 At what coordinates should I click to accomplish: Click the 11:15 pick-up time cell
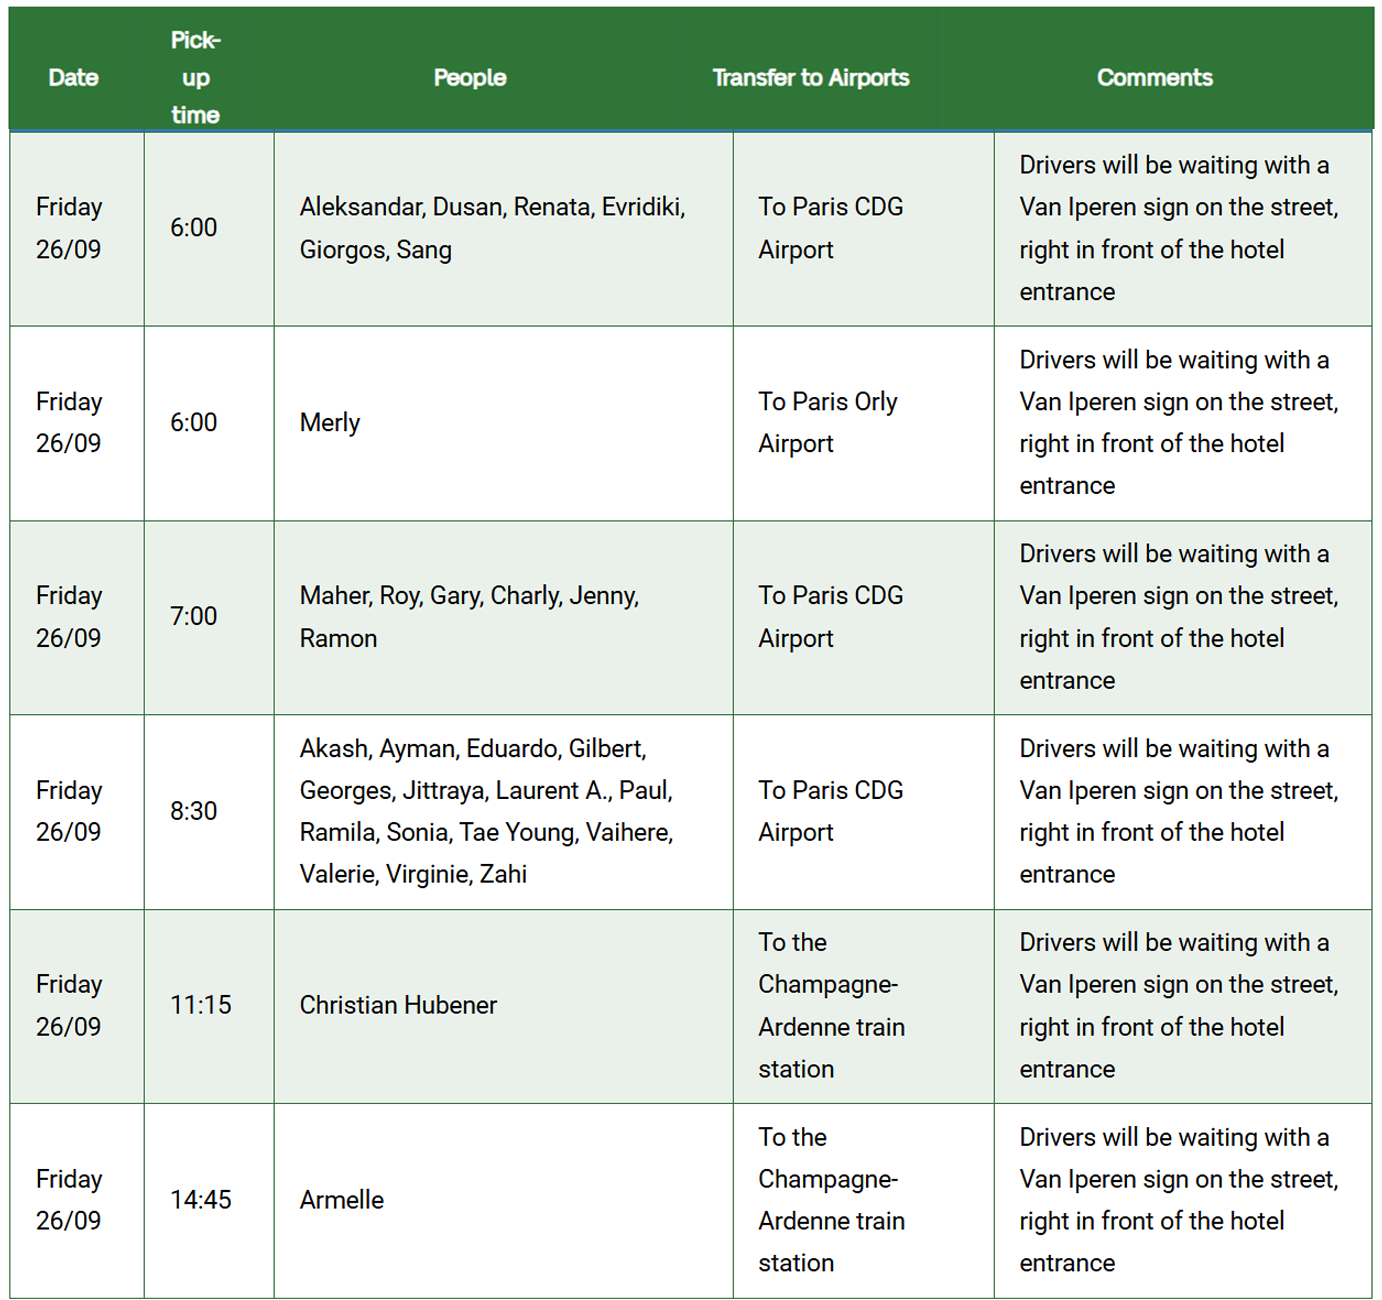[201, 1005]
